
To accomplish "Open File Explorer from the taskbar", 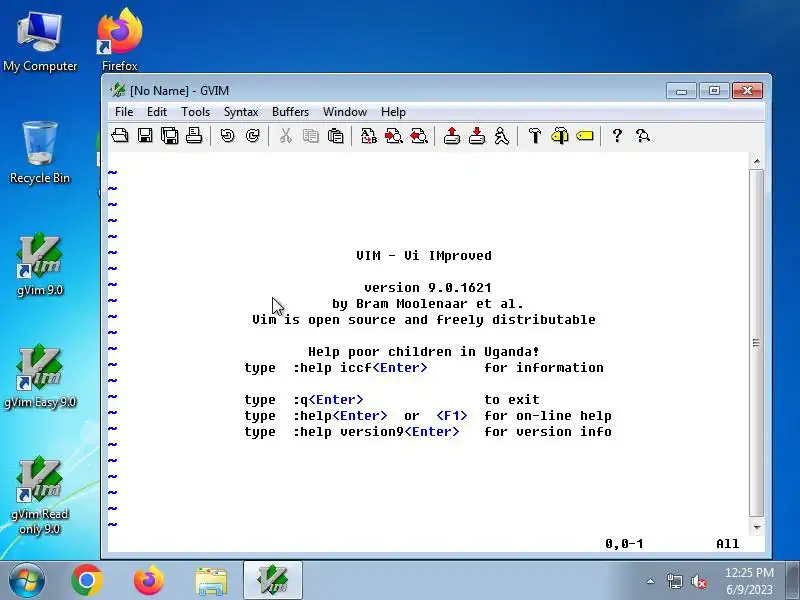I will click(x=211, y=581).
